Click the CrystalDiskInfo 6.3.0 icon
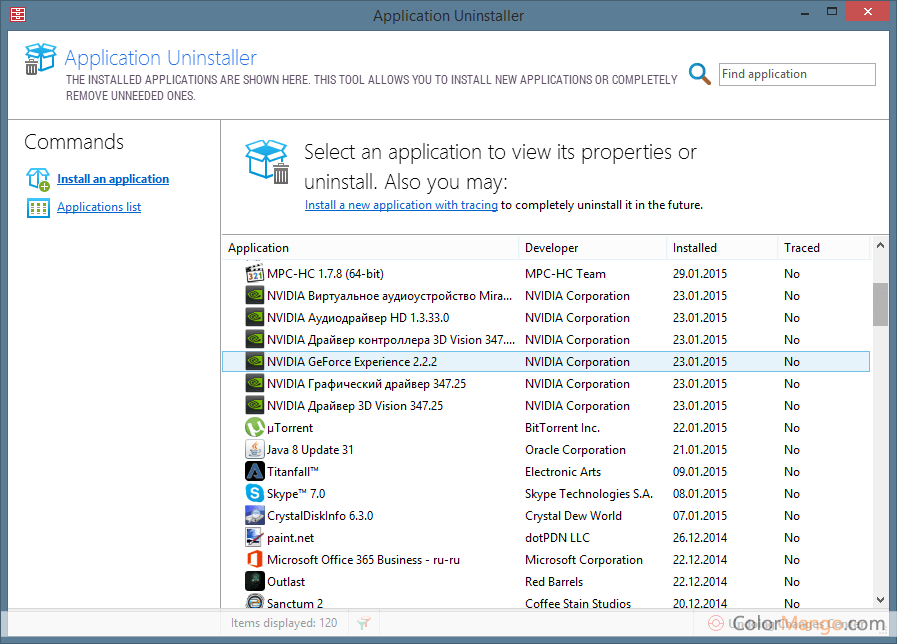897x644 pixels. [x=255, y=515]
